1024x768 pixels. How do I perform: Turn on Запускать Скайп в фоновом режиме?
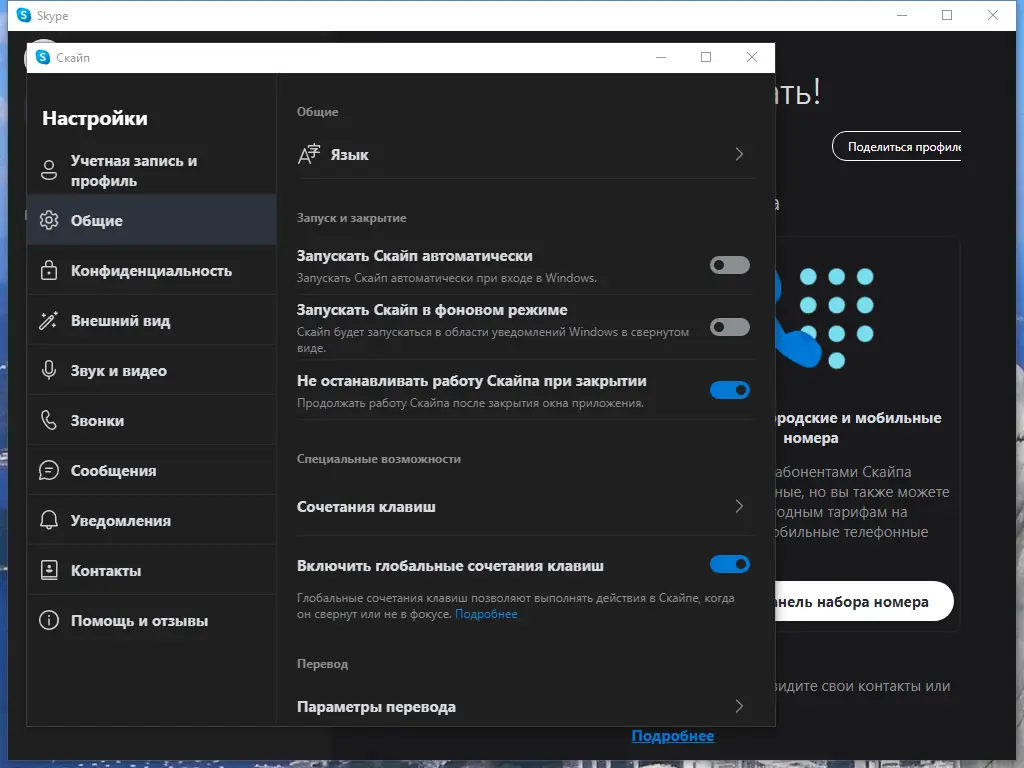point(730,327)
